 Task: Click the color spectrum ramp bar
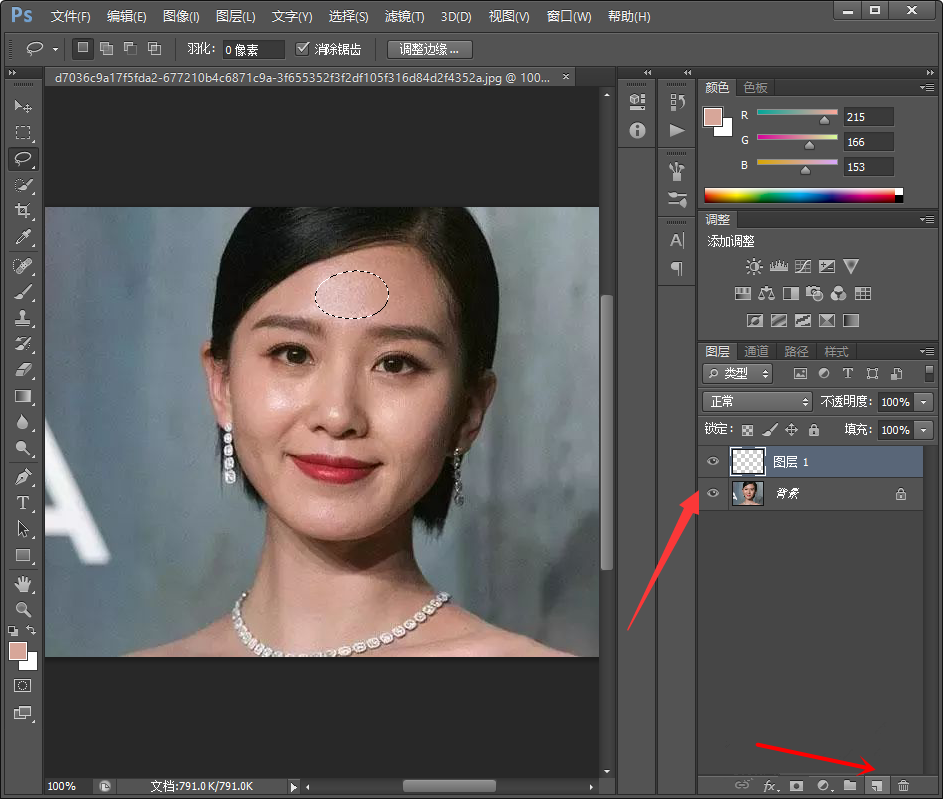802,195
